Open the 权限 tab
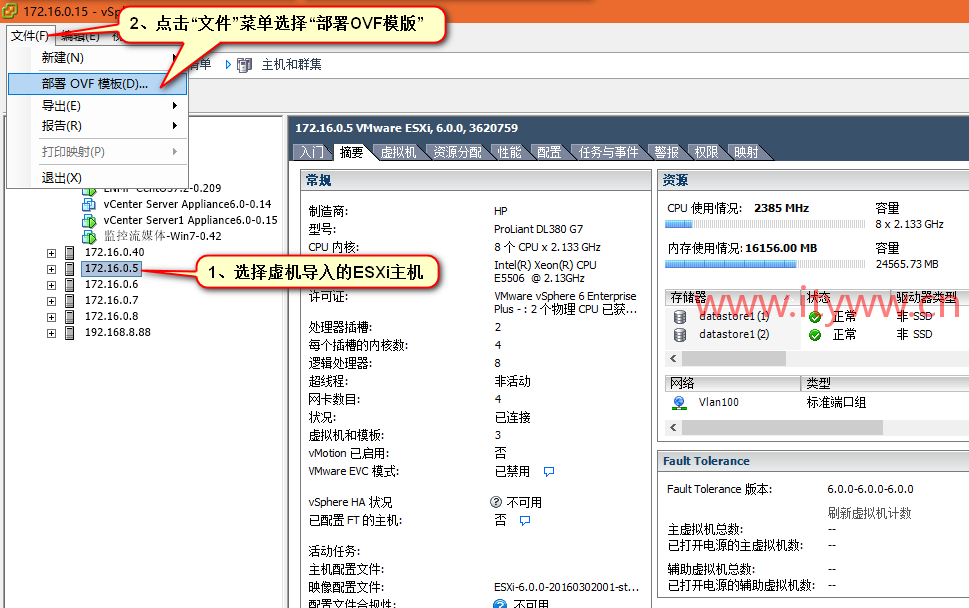Viewport: 969px width, 608px height. click(x=706, y=152)
